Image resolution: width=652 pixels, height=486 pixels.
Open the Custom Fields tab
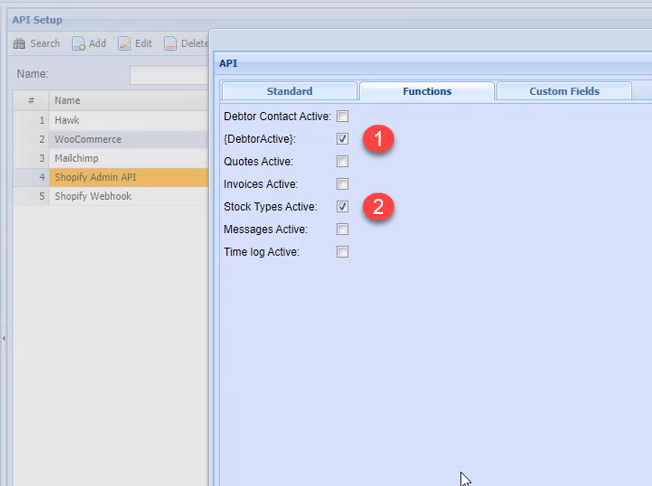pyautogui.click(x=564, y=91)
